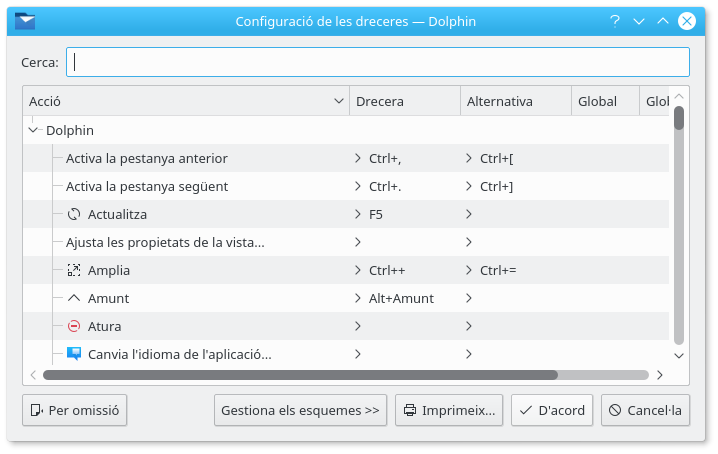This screenshot has height=454, width=718.
Task: Expand the Ctrl+, shortcut for previous tab
Action: tap(358, 158)
